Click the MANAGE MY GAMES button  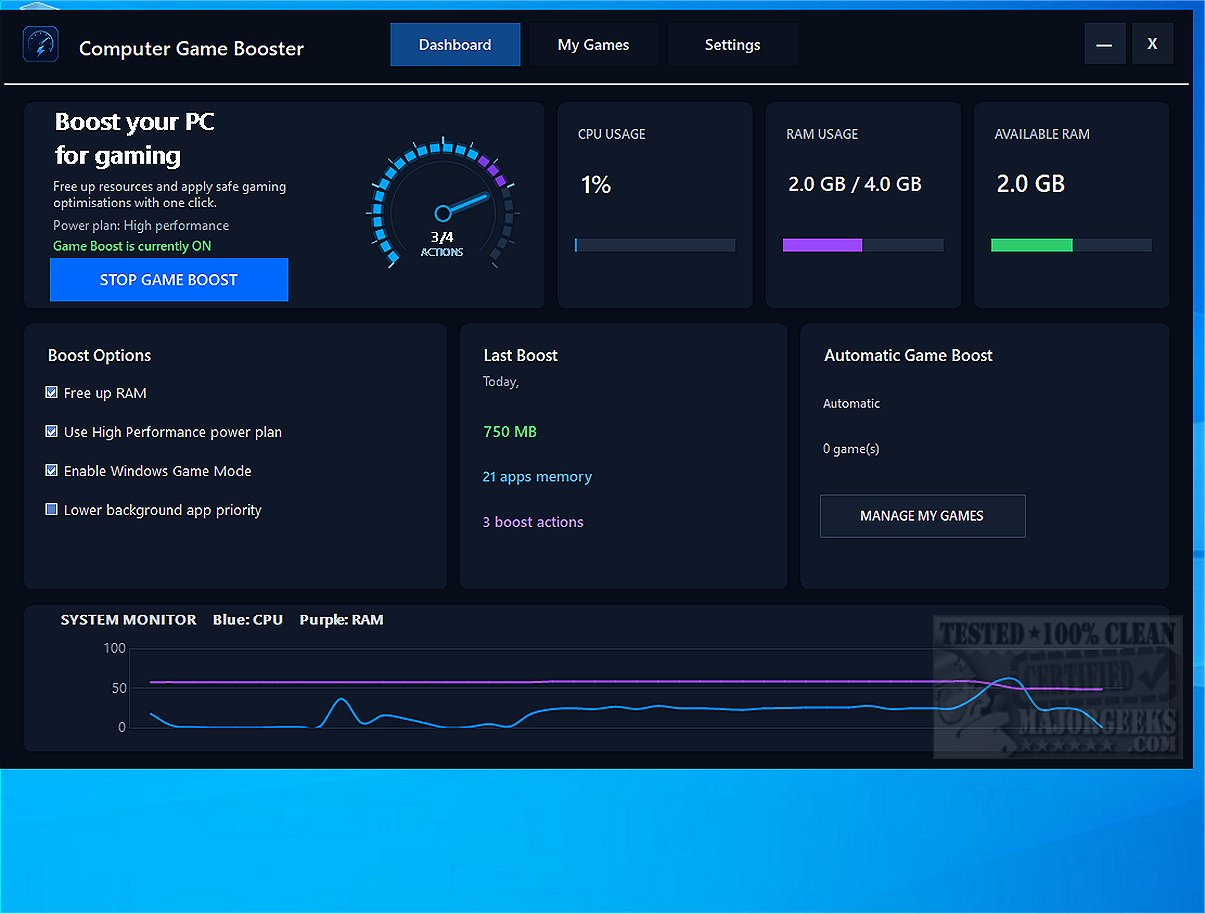point(922,516)
